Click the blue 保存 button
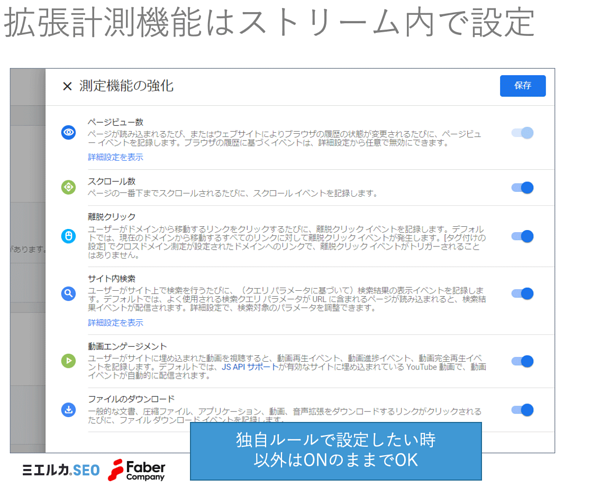 (523, 86)
